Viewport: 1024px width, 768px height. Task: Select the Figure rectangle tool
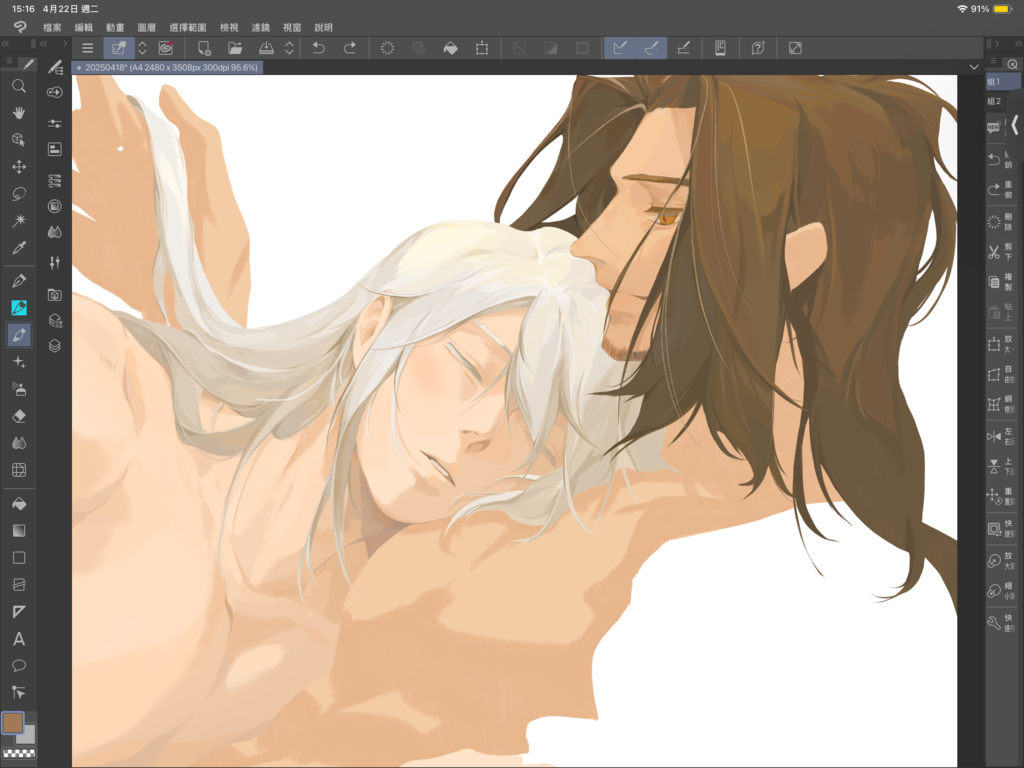19,558
